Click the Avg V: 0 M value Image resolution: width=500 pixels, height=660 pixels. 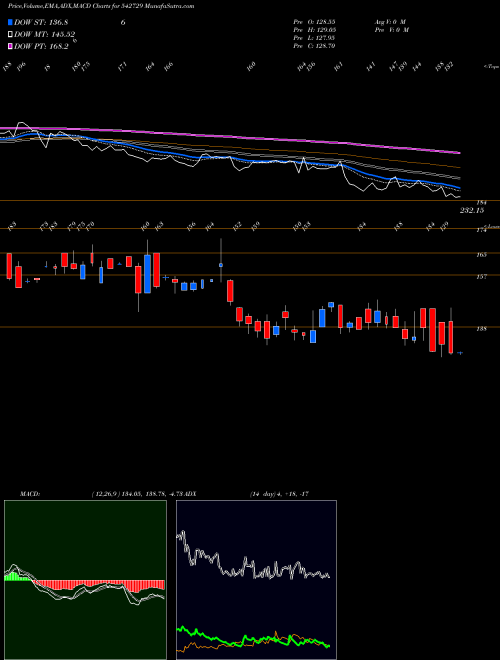tap(390, 22)
